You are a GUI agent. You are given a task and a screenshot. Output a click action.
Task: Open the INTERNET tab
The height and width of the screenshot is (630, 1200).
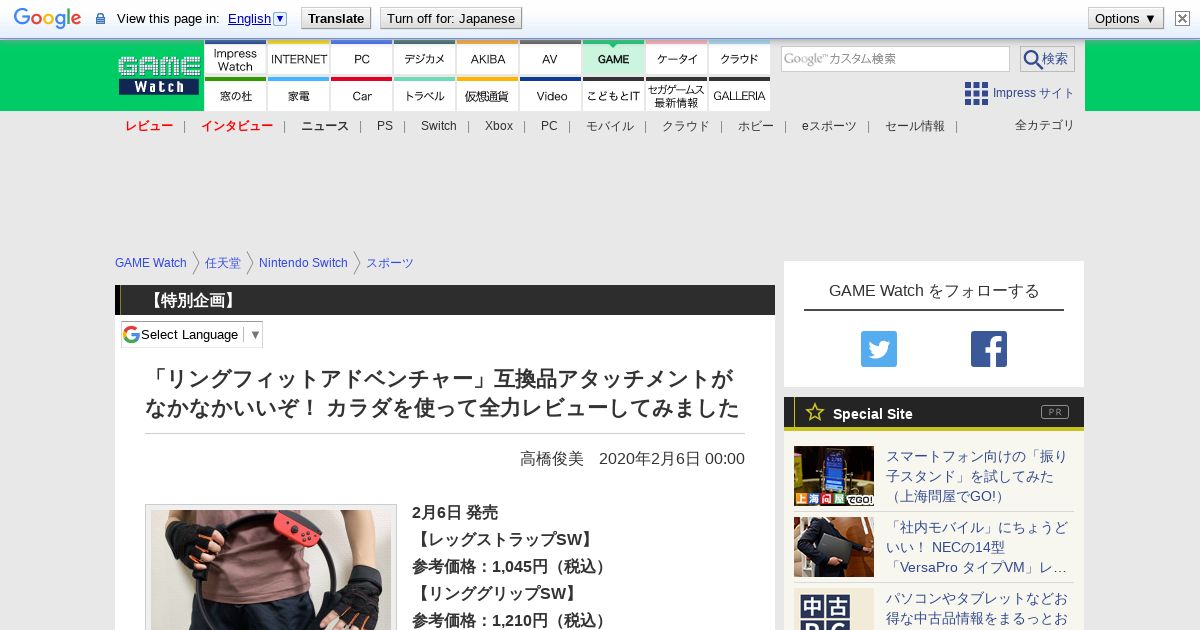tap(299, 58)
